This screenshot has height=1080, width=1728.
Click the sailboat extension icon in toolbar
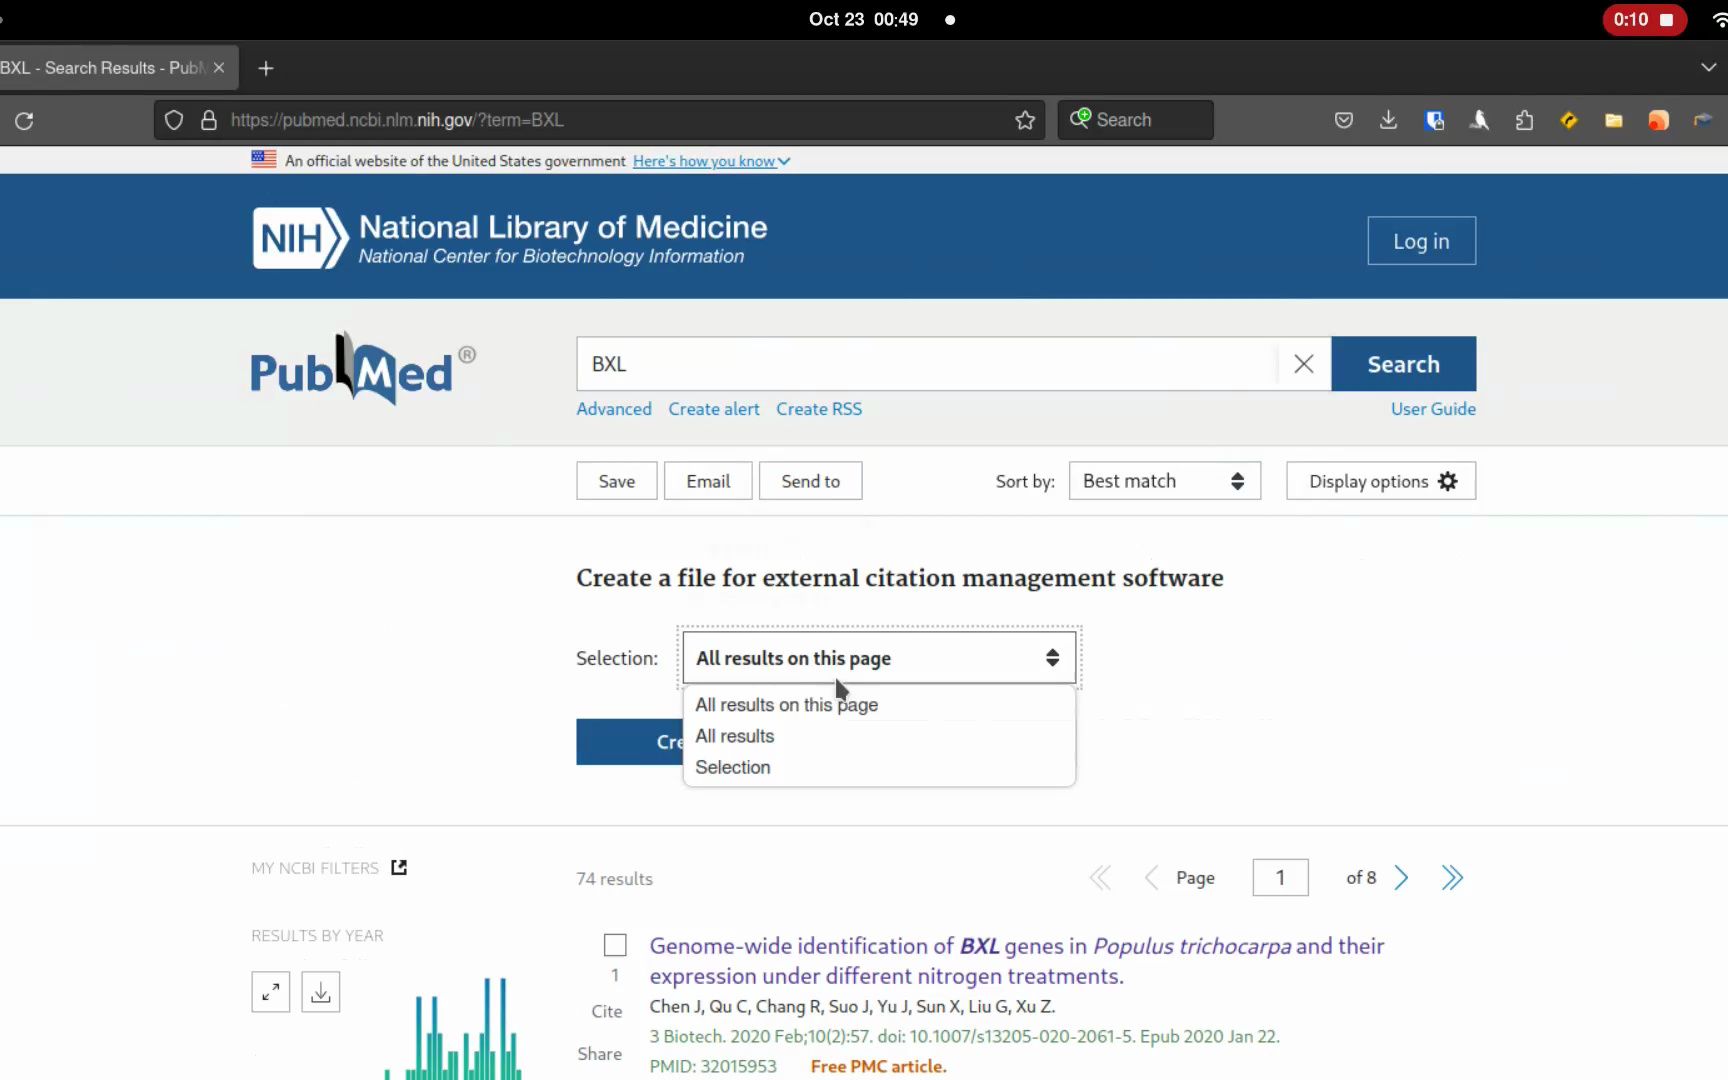pos(1479,120)
